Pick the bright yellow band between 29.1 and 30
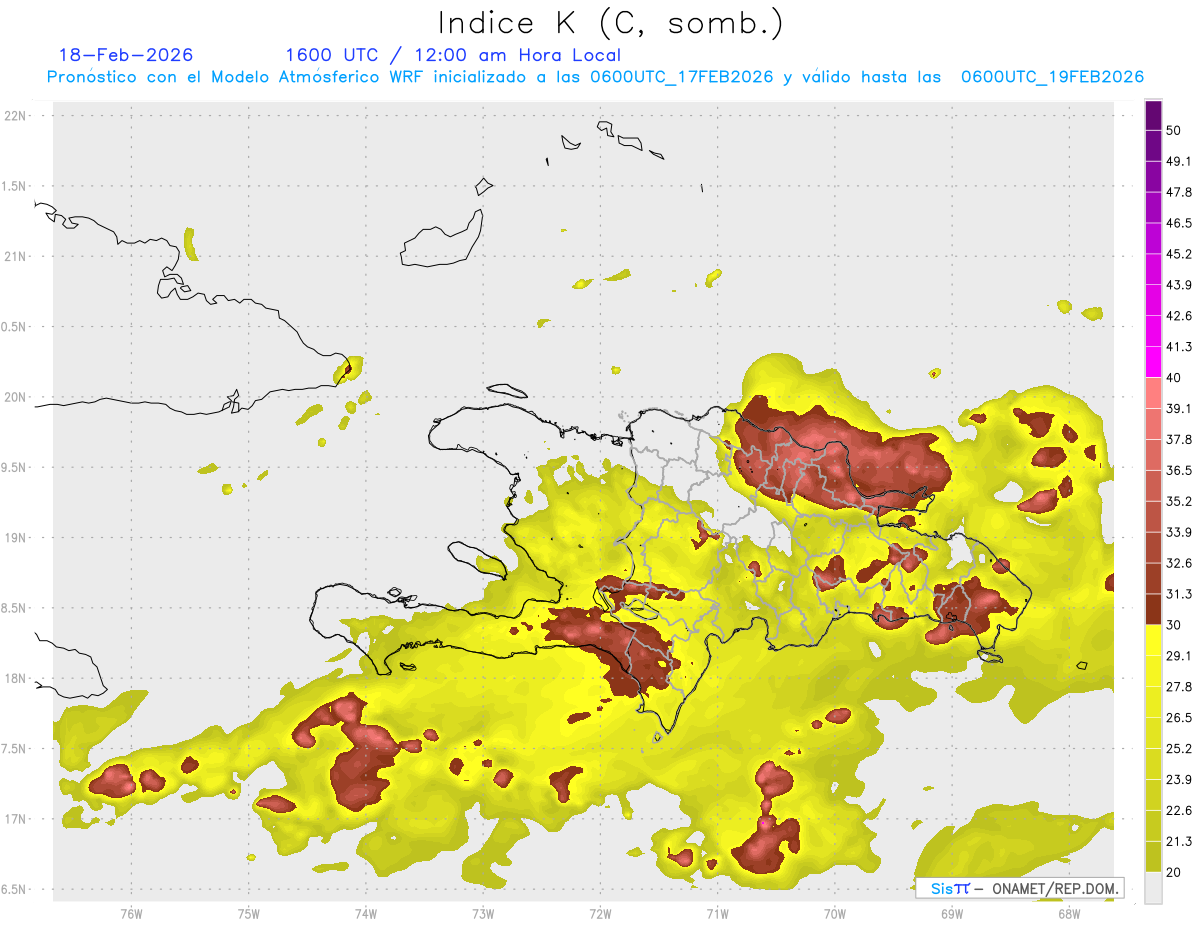The image size is (1200, 927). tap(1153, 640)
